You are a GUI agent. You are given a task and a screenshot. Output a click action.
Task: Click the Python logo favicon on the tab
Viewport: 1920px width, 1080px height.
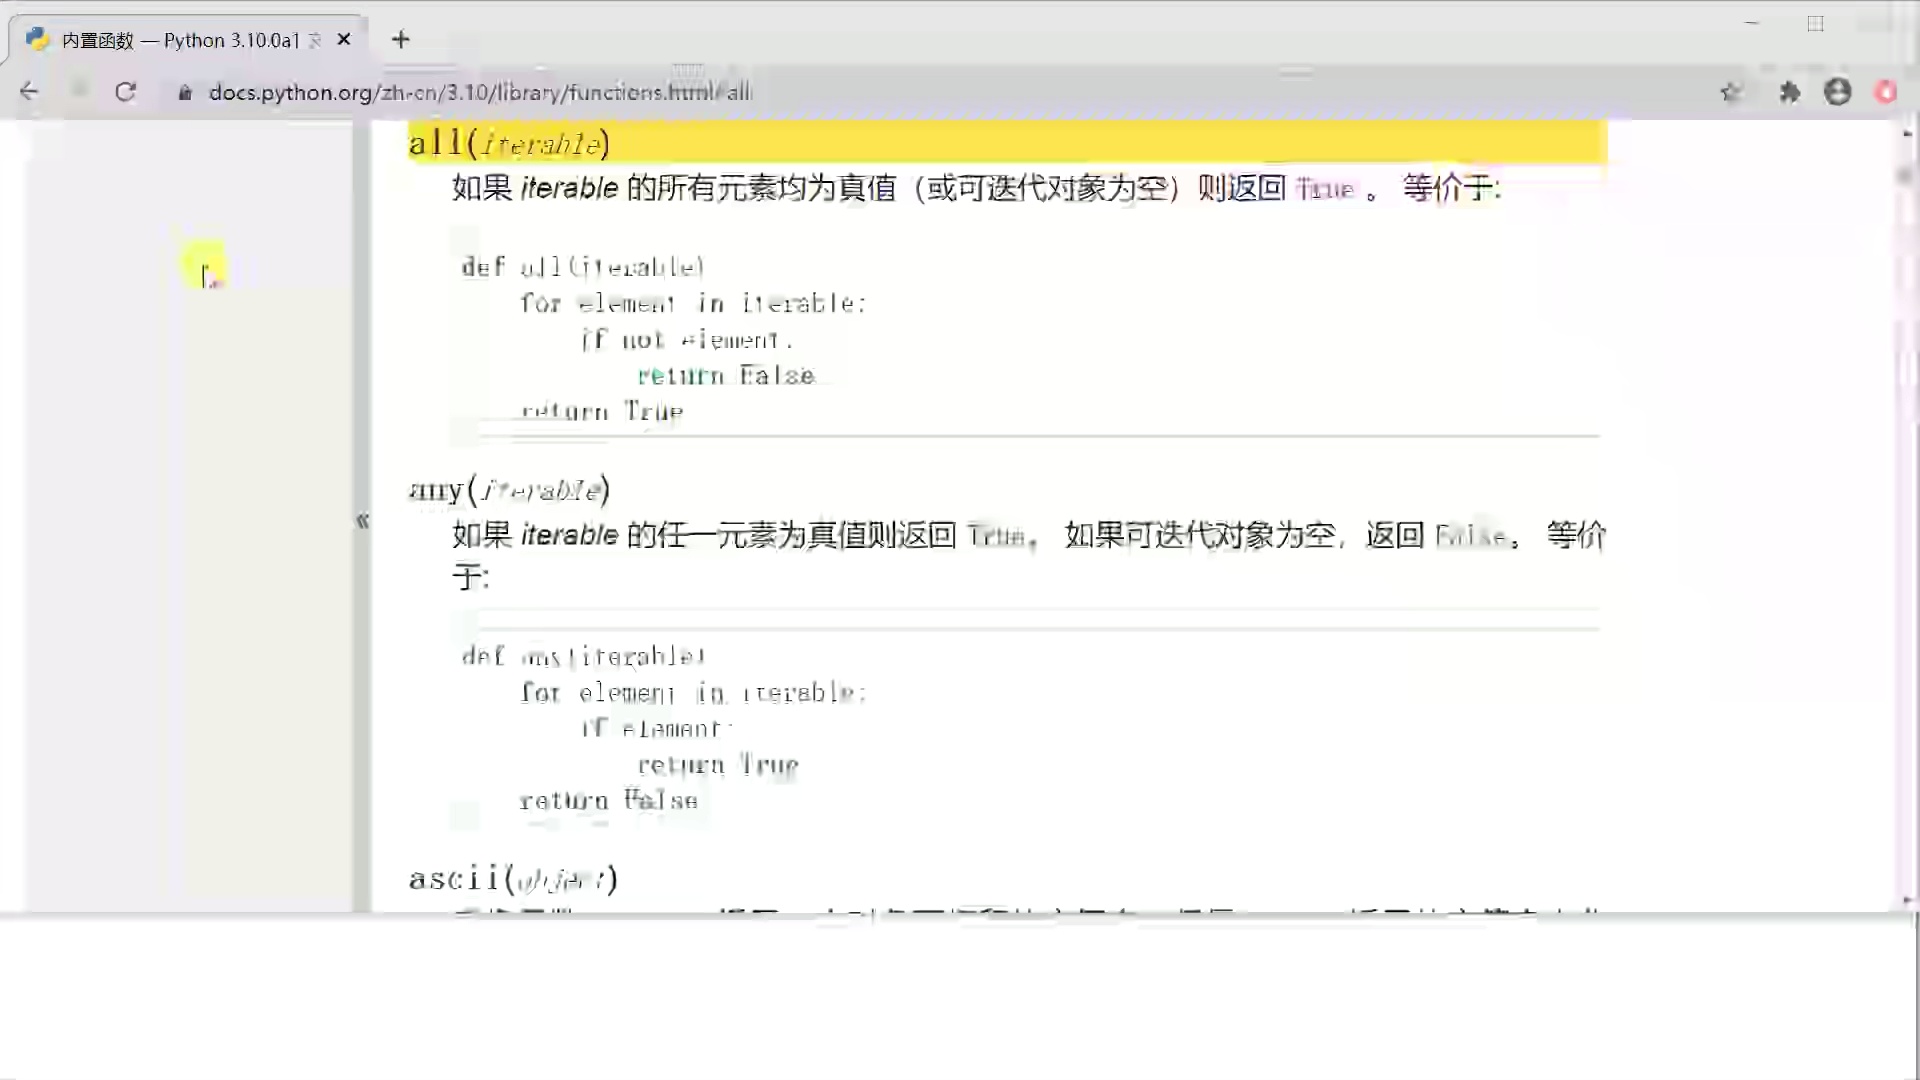(37, 40)
